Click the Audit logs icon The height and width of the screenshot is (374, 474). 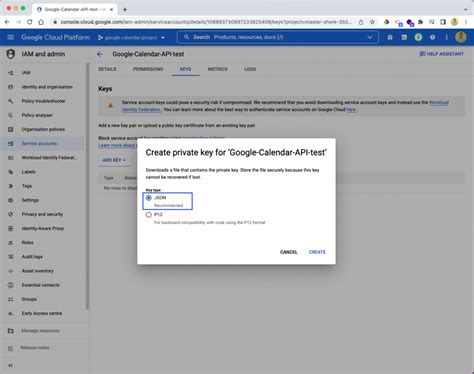(11, 257)
